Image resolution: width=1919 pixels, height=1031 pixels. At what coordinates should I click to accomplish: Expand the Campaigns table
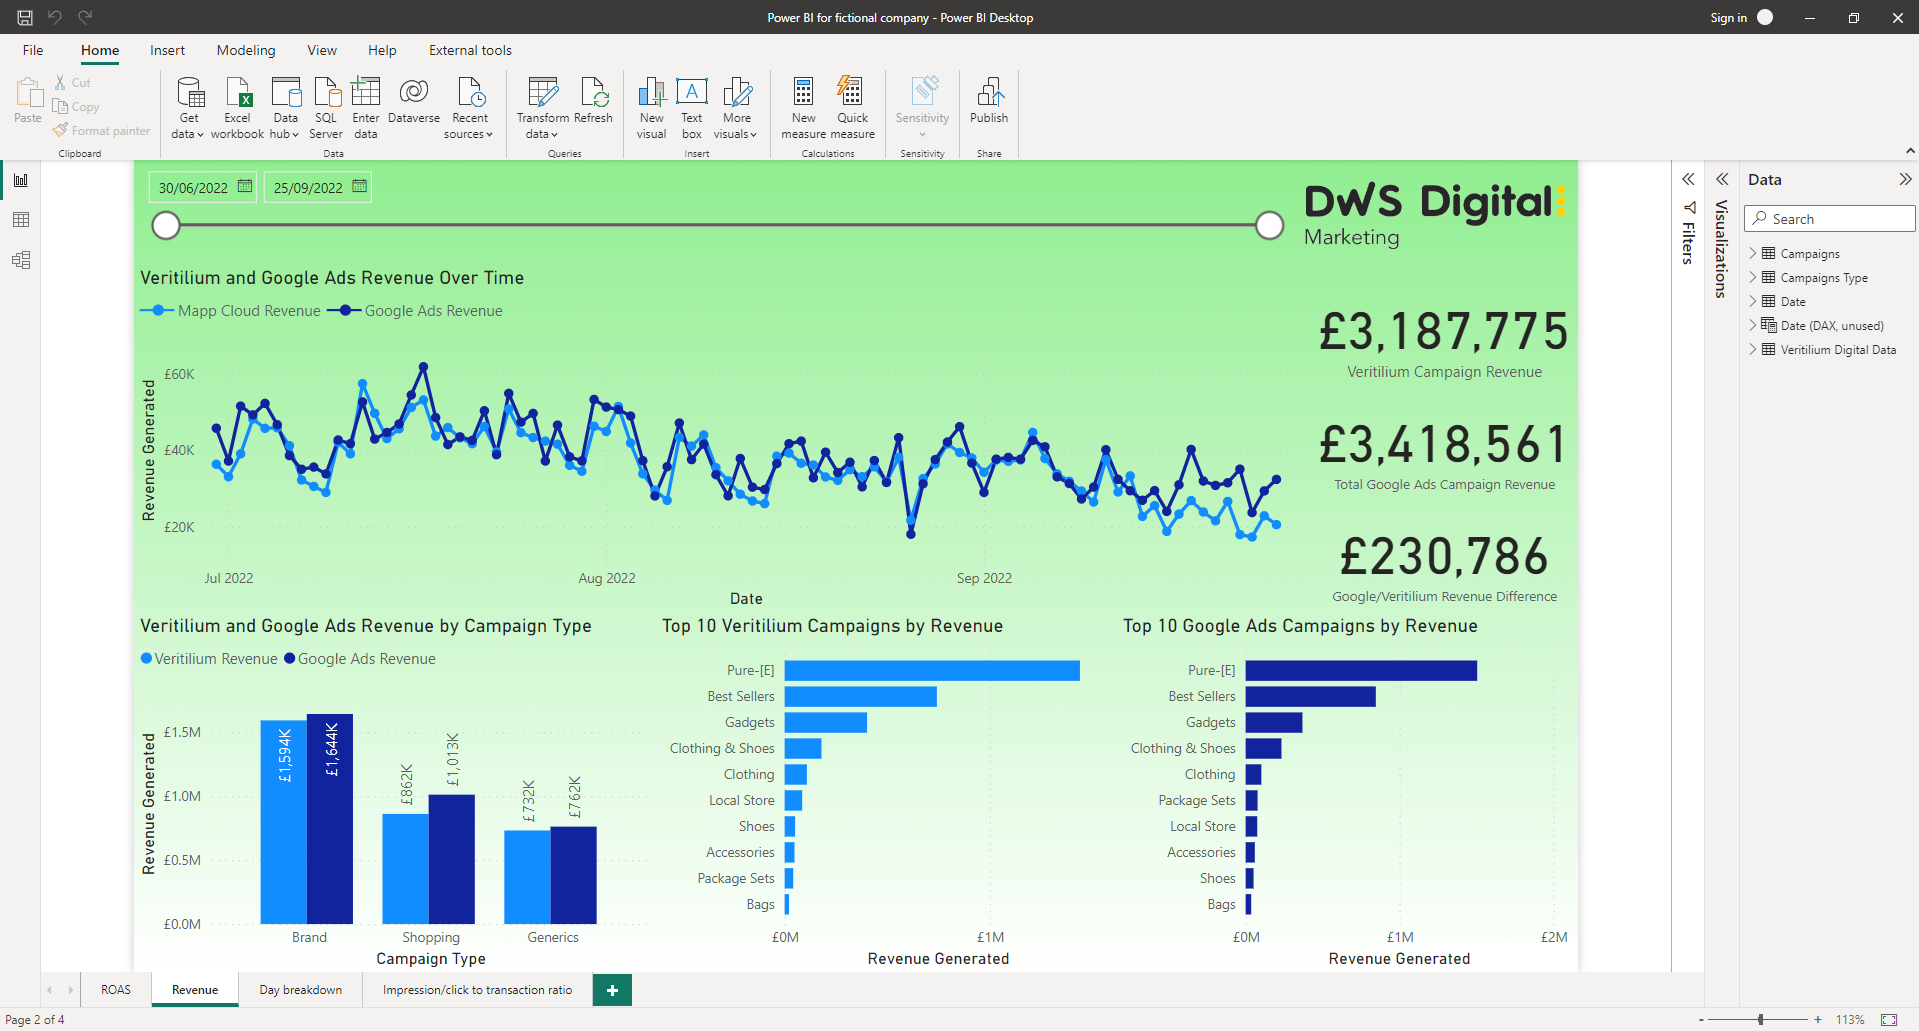(x=1753, y=254)
